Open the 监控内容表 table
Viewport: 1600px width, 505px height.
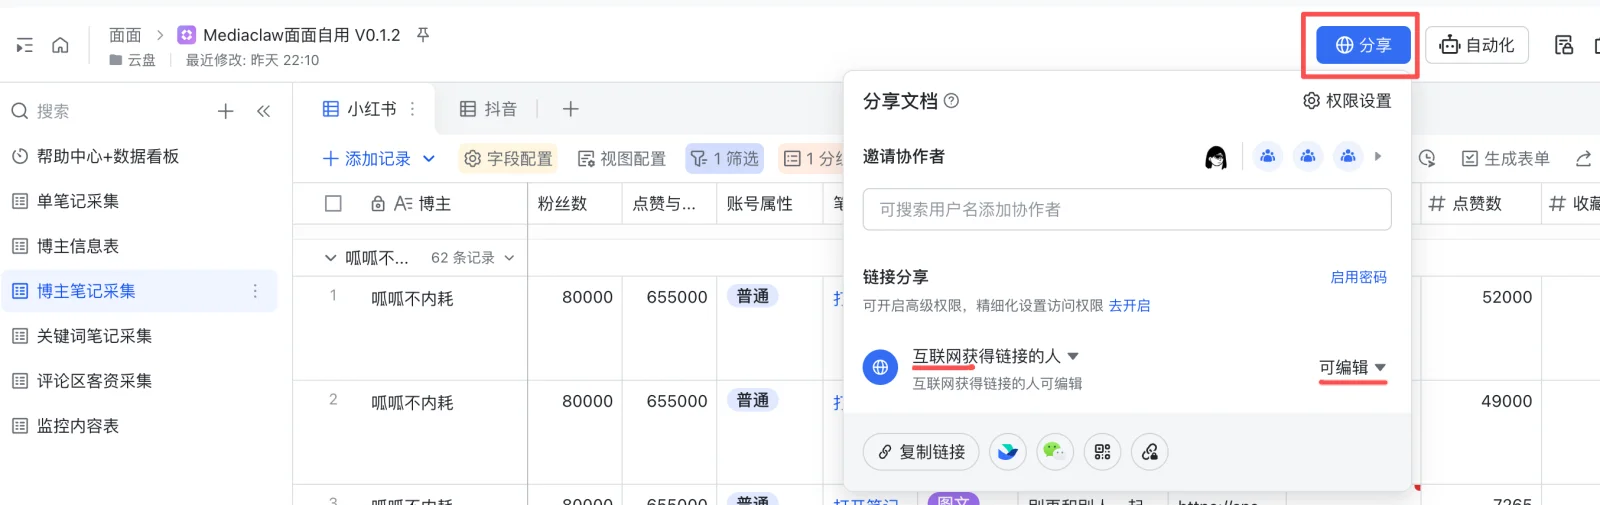[78, 426]
